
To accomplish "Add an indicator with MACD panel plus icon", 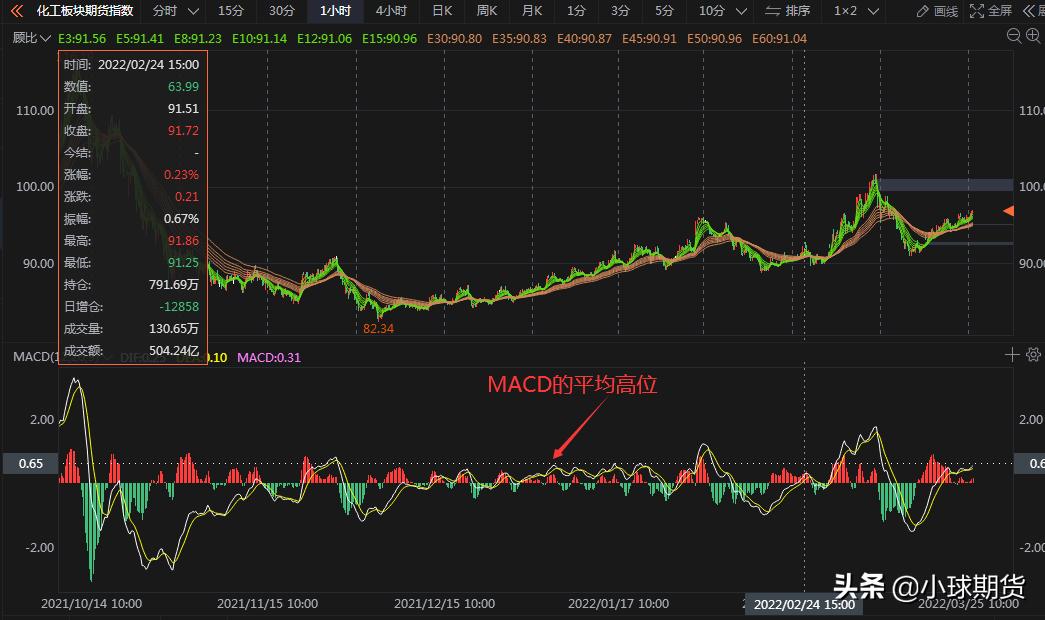I will (1012, 354).
